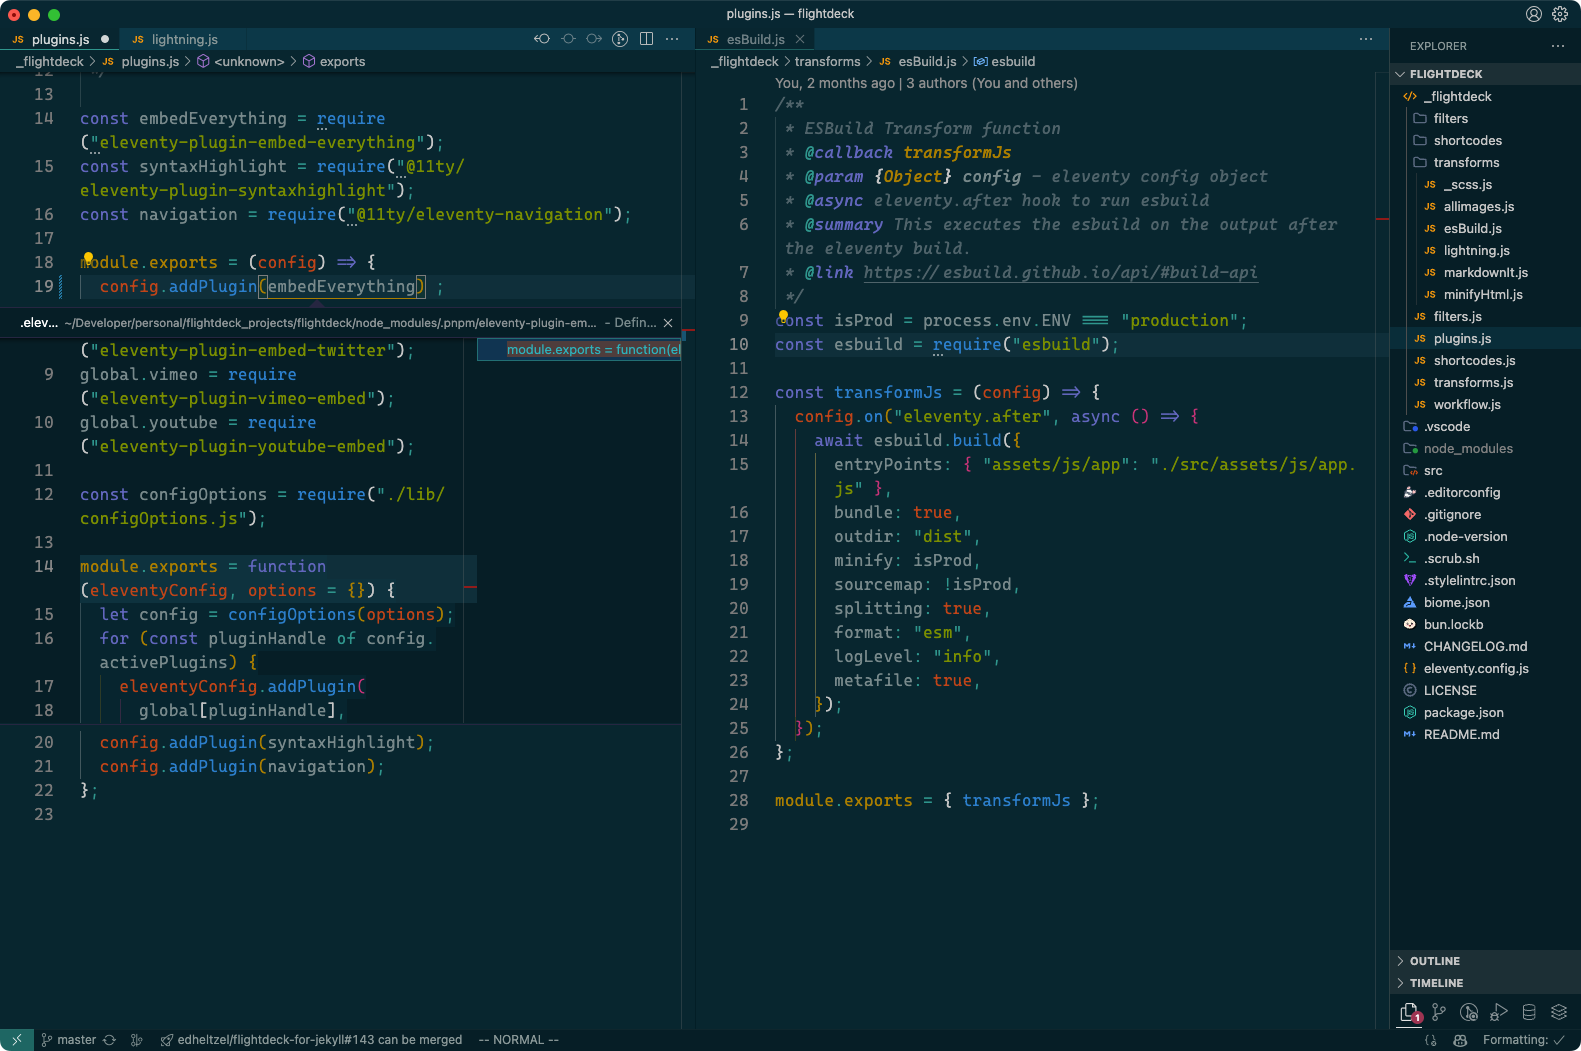Click the braces language status icon in status bar
Image resolution: width=1581 pixels, height=1051 pixels.
[1431, 1040]
